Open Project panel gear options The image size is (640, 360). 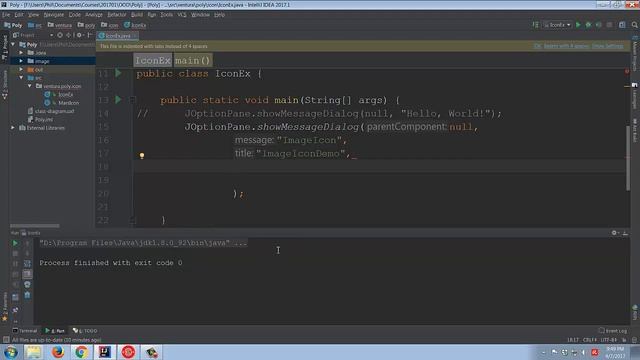pos(80,35)
